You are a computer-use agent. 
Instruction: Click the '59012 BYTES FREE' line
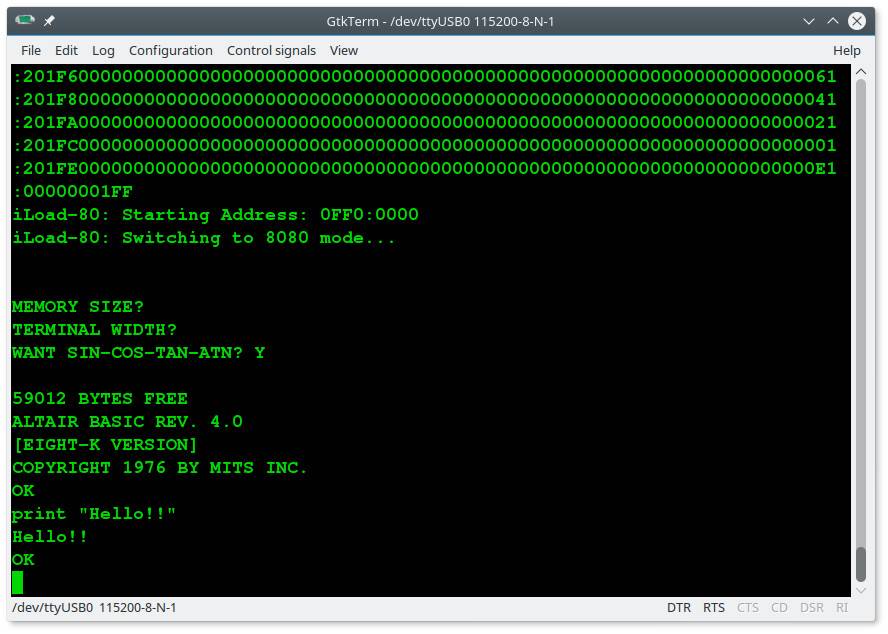pyautogui.click(x=100, y=398)
